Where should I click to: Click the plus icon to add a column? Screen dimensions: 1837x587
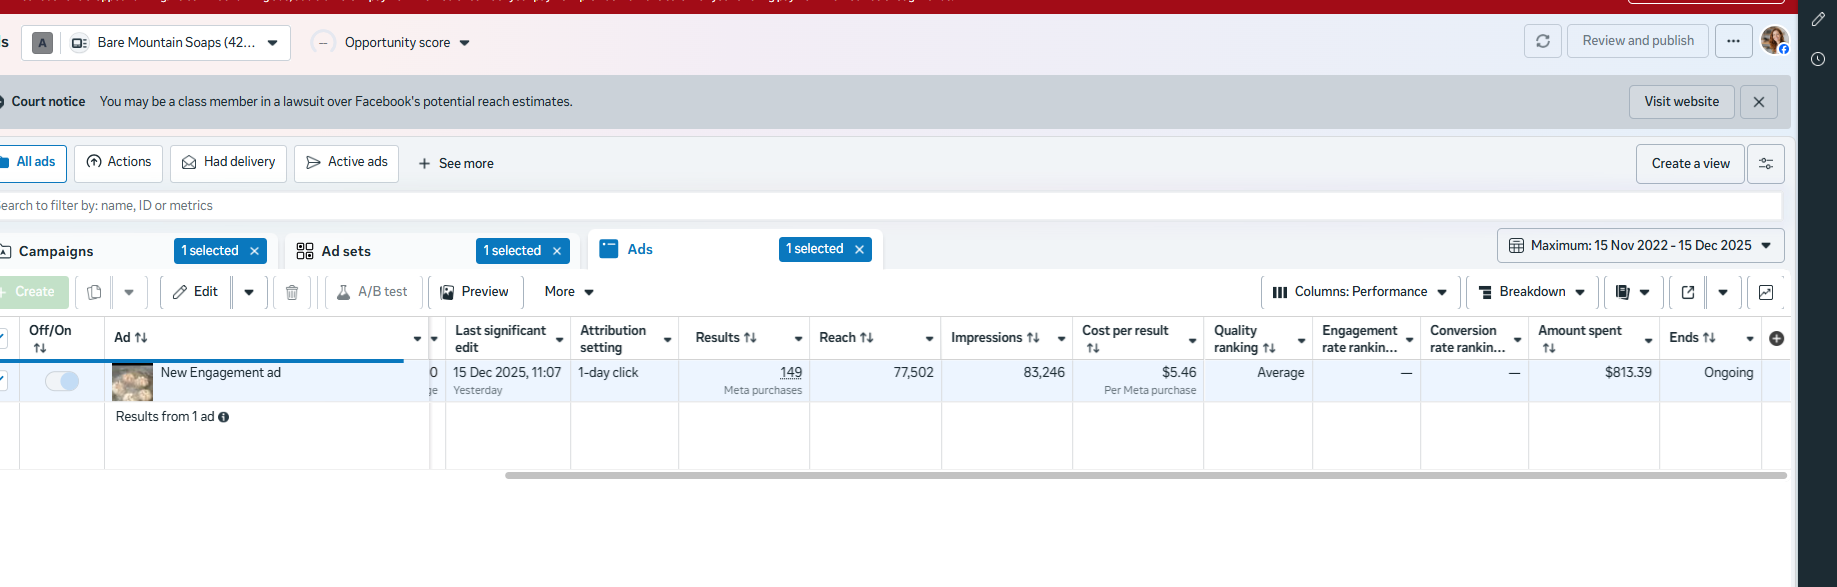1776,338
